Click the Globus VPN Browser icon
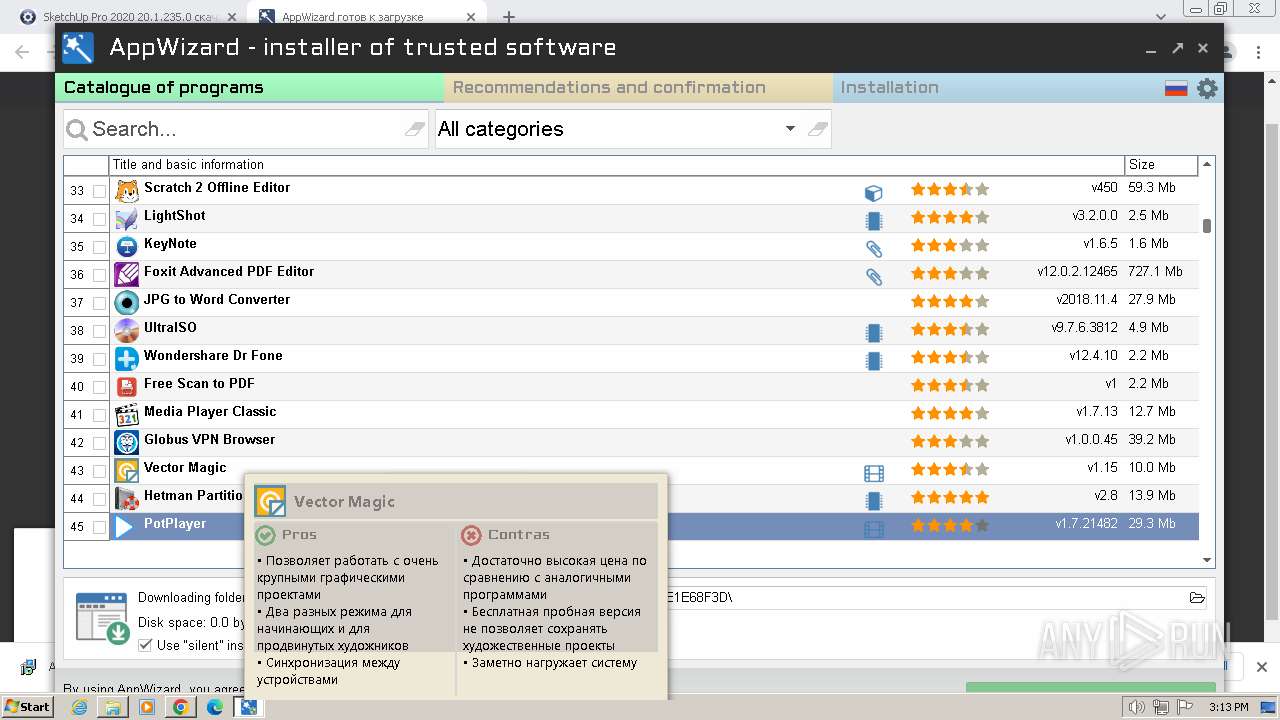The width and height of the screenshot is (1280, 720). tap(127, 443)
